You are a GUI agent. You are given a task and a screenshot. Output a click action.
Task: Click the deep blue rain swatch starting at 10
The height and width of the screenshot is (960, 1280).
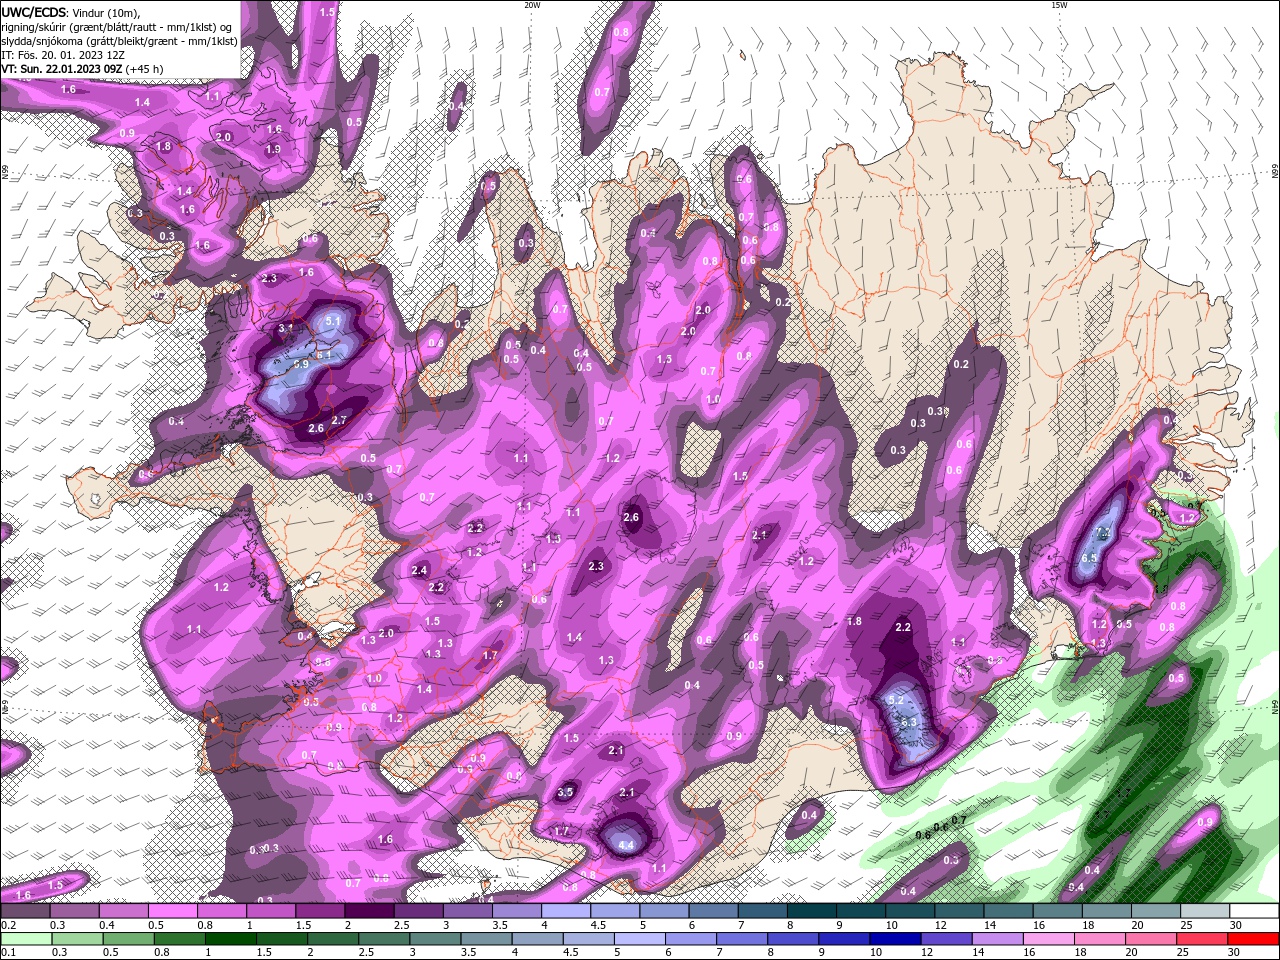[x=895, y=939]
